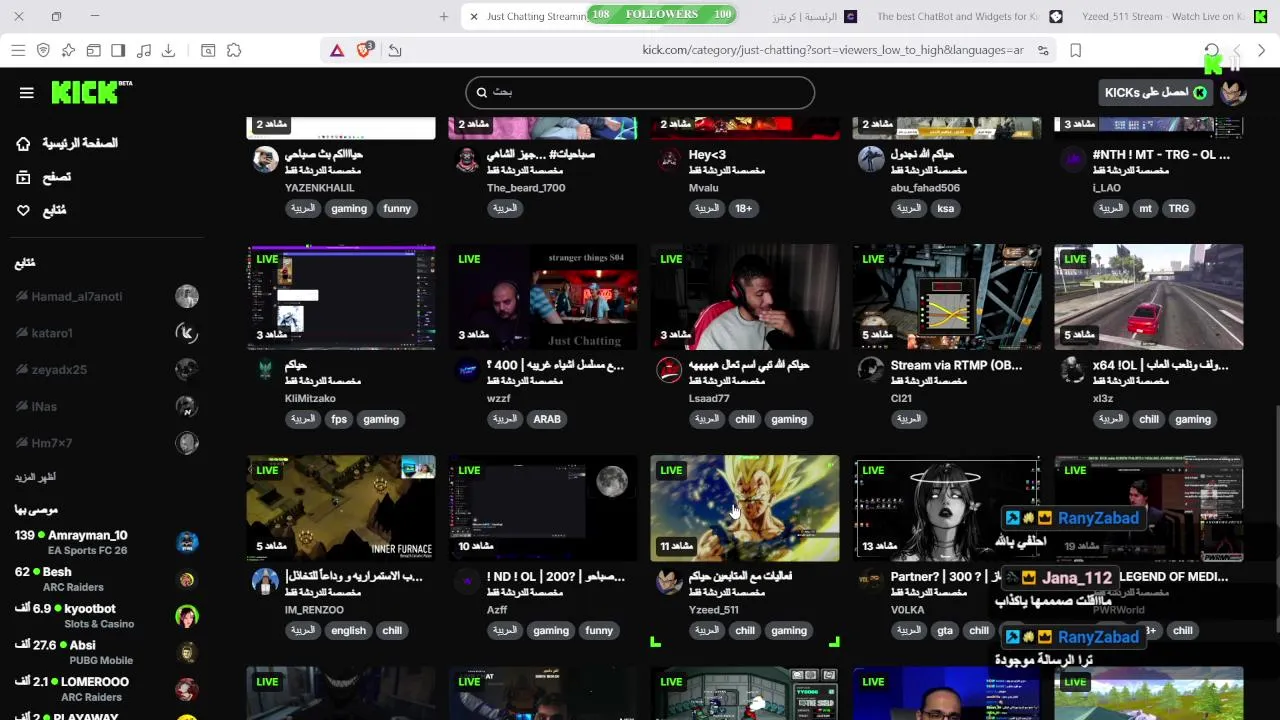Image resolution: width=1280 pixels, height=720 pixels.
Task: Open recommended channel Besh
Action: coord(106,579)
